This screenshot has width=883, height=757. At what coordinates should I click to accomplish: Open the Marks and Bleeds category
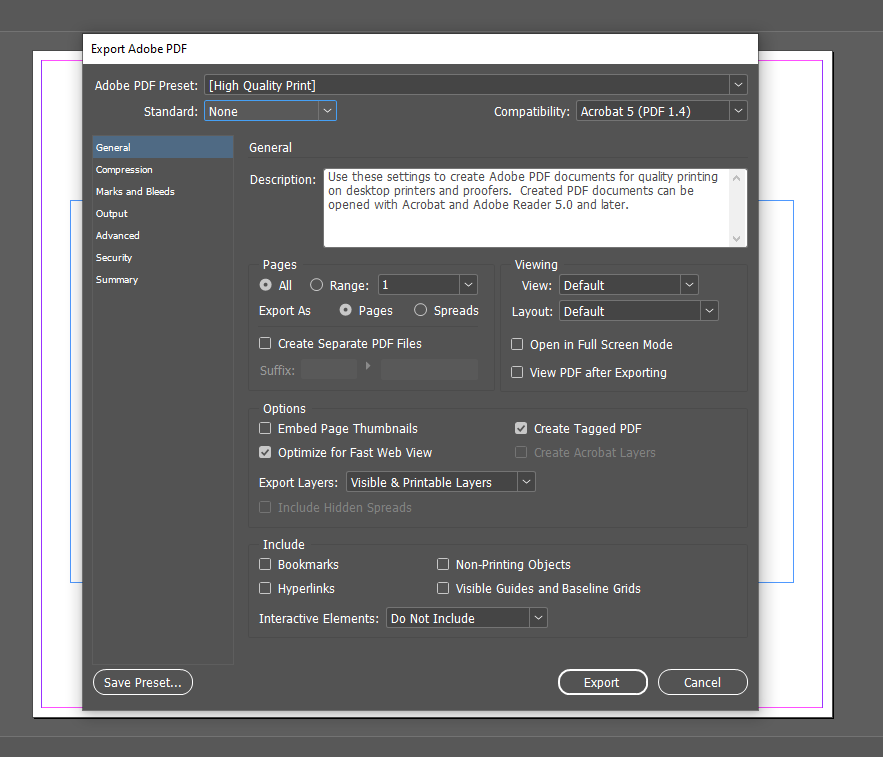point(163,192)
